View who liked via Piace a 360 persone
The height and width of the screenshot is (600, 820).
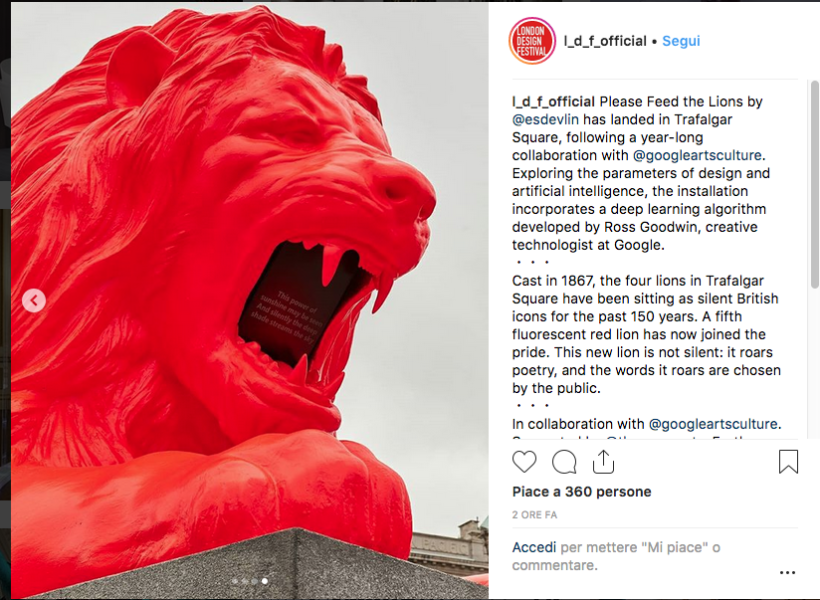tap(582, 492)
